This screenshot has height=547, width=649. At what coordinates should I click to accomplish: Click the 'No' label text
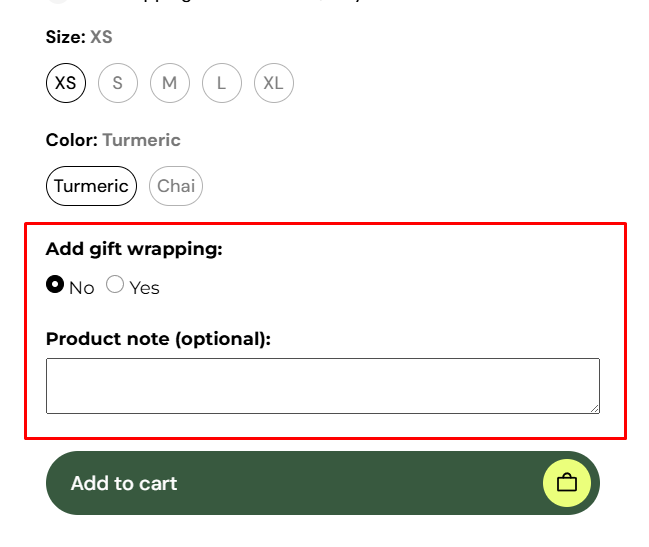point(82,288)
